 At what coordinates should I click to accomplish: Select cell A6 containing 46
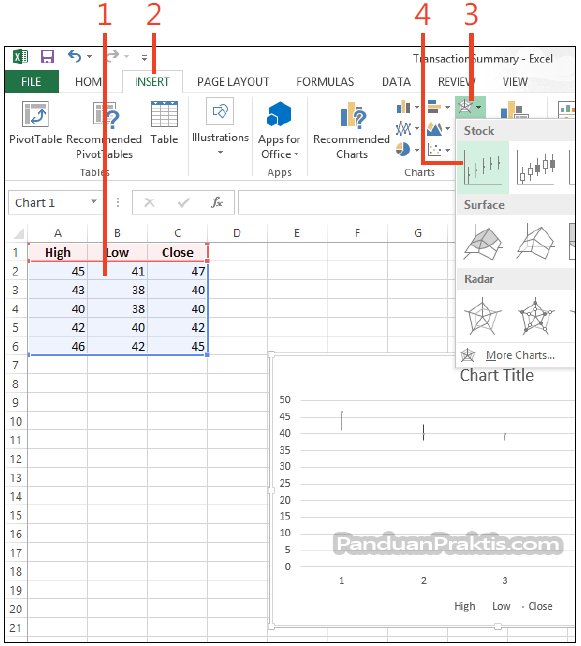coord(58,346)
